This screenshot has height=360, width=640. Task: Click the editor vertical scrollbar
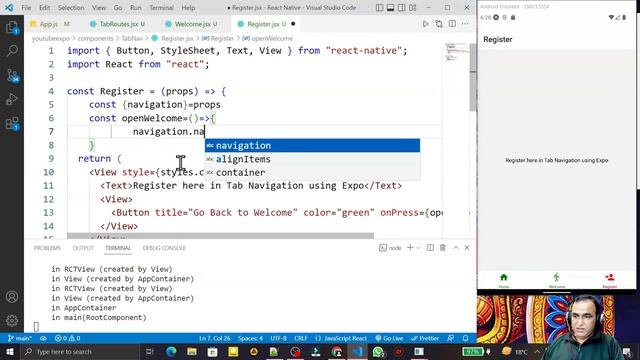[x=473, y=78]
